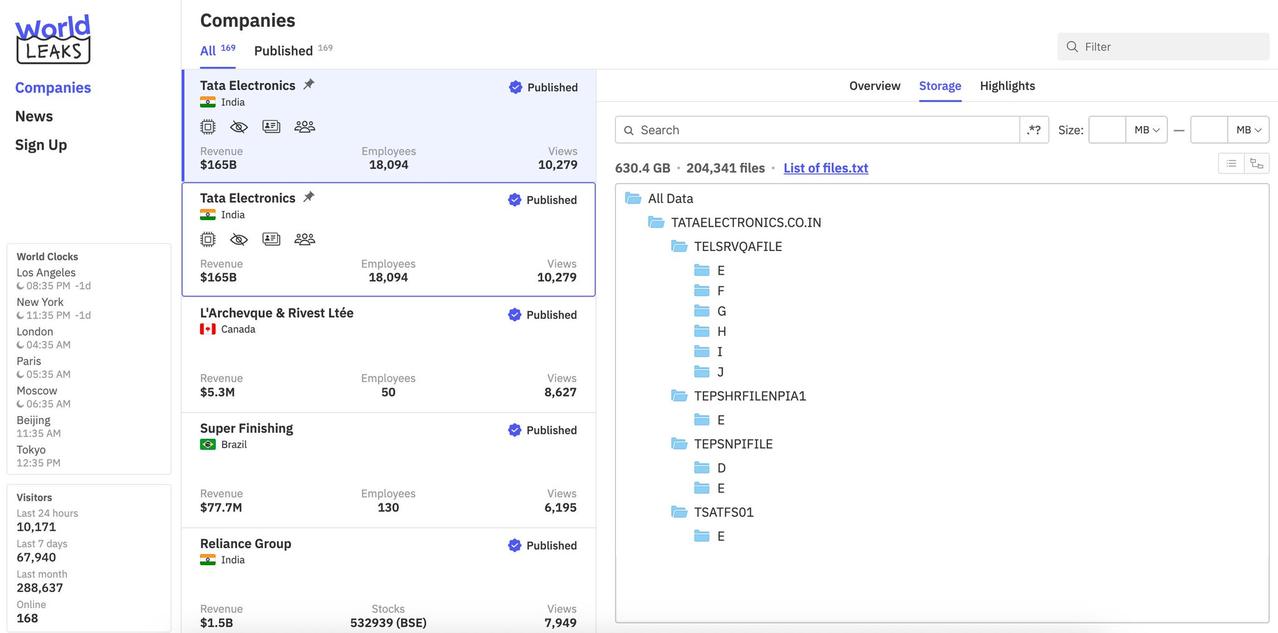Open the minimum size MB unit dropdown
Image resolution: width=1278 pixels, height=633 pixels.
1147,130
